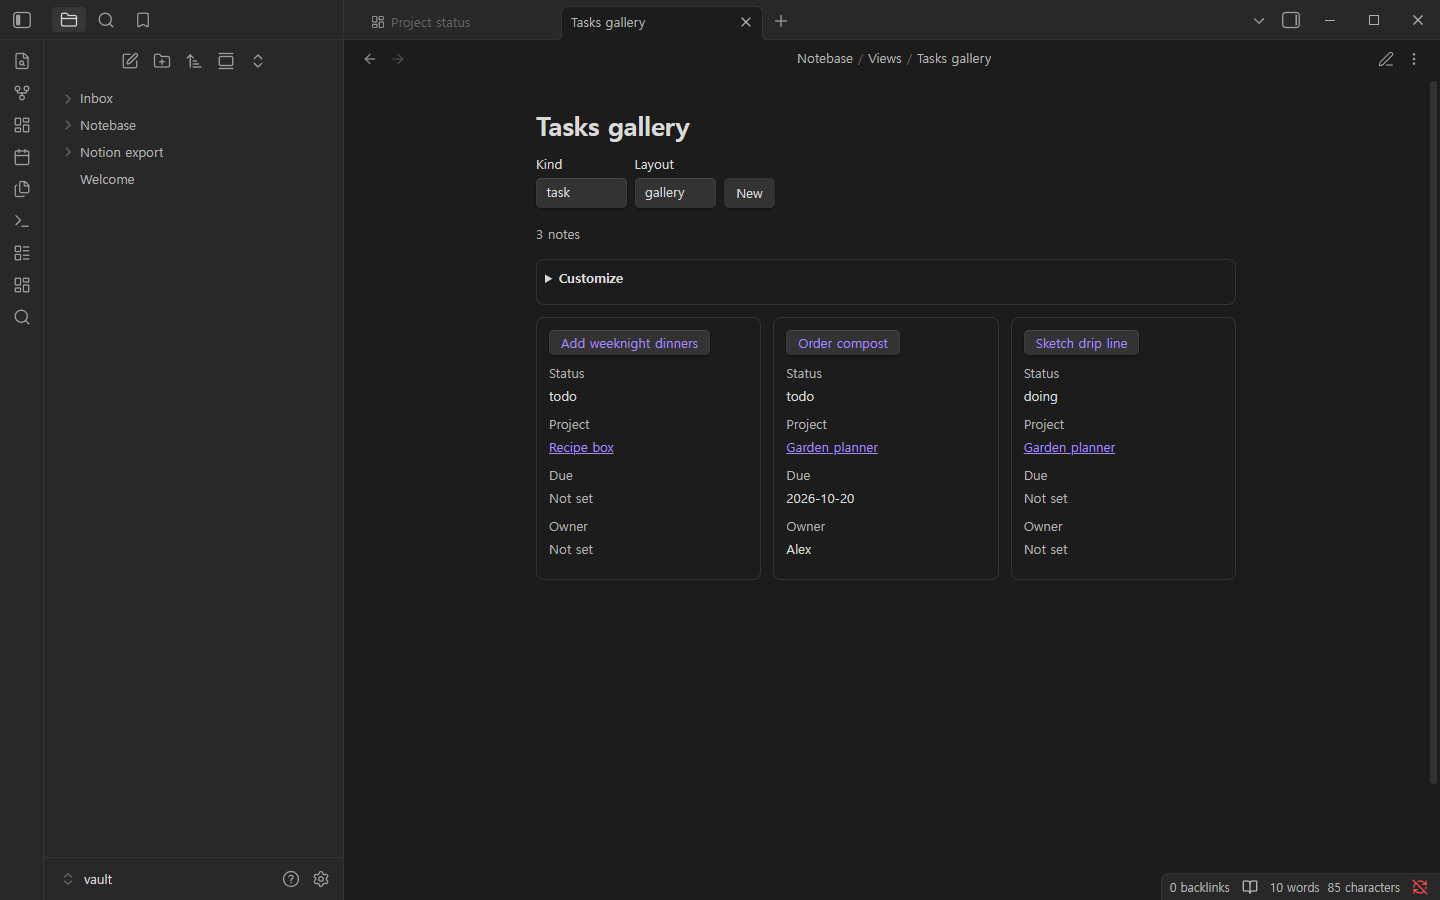
Task: Open the more options menu for the note
Action: pyautogui.click(x=1414, y=59)
